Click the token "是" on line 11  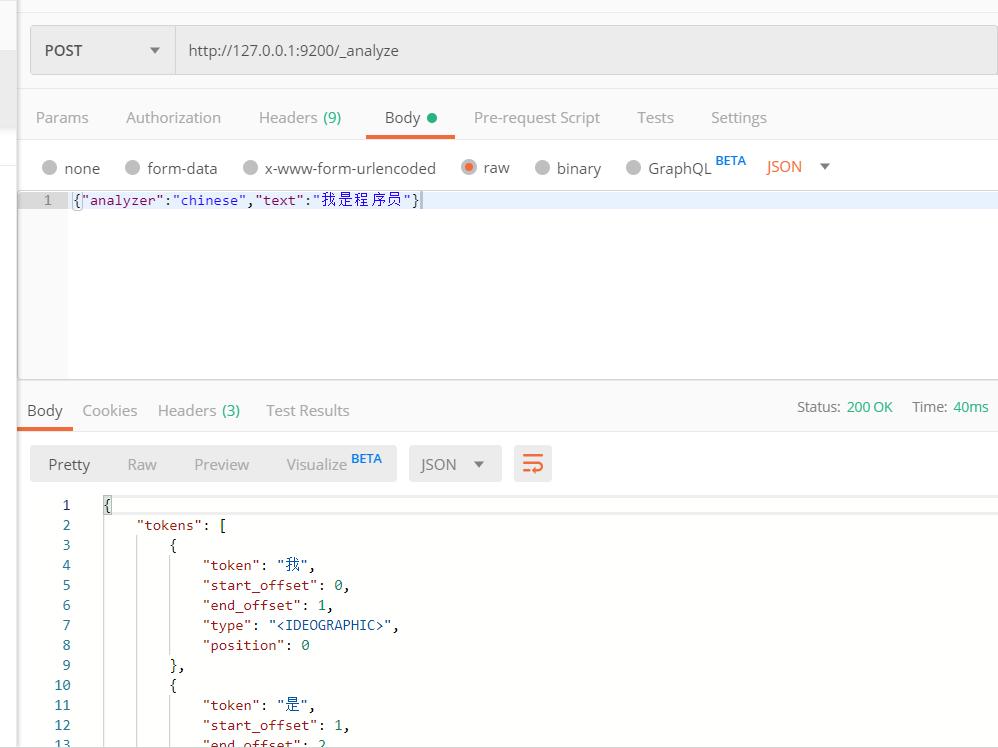click(292, 705)
